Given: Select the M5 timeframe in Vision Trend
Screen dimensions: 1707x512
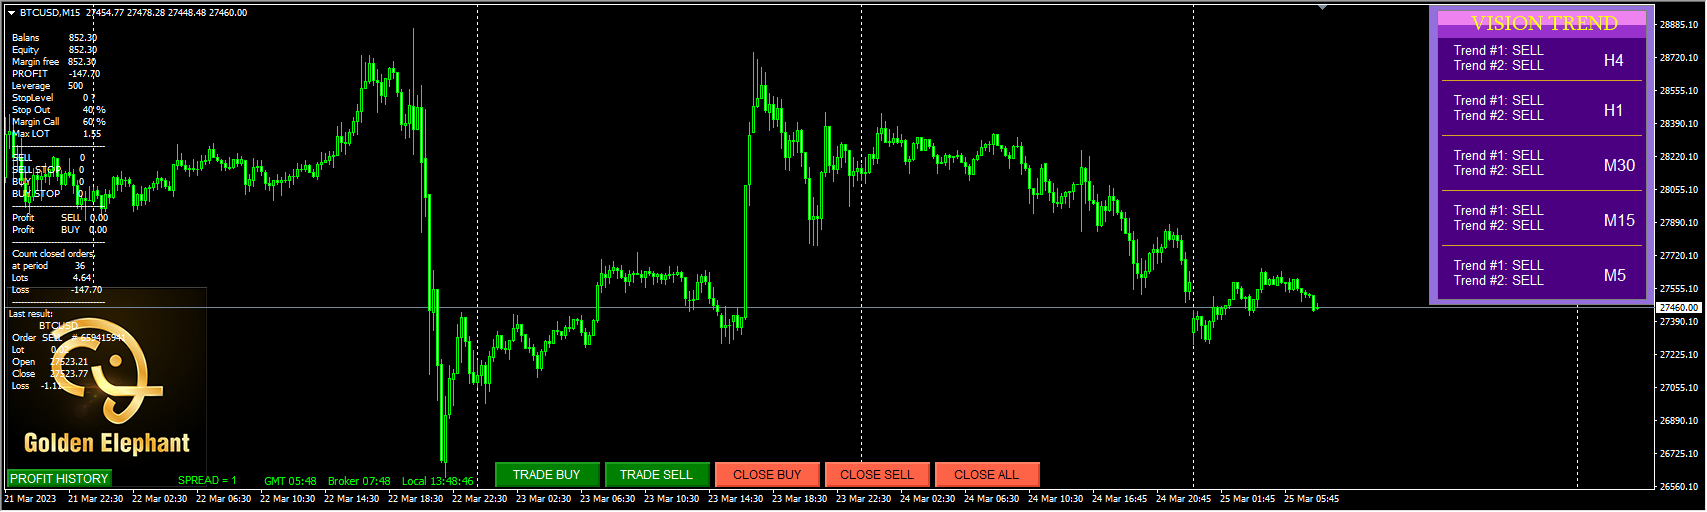Looking at the screenshot, I should (1615, 275).
